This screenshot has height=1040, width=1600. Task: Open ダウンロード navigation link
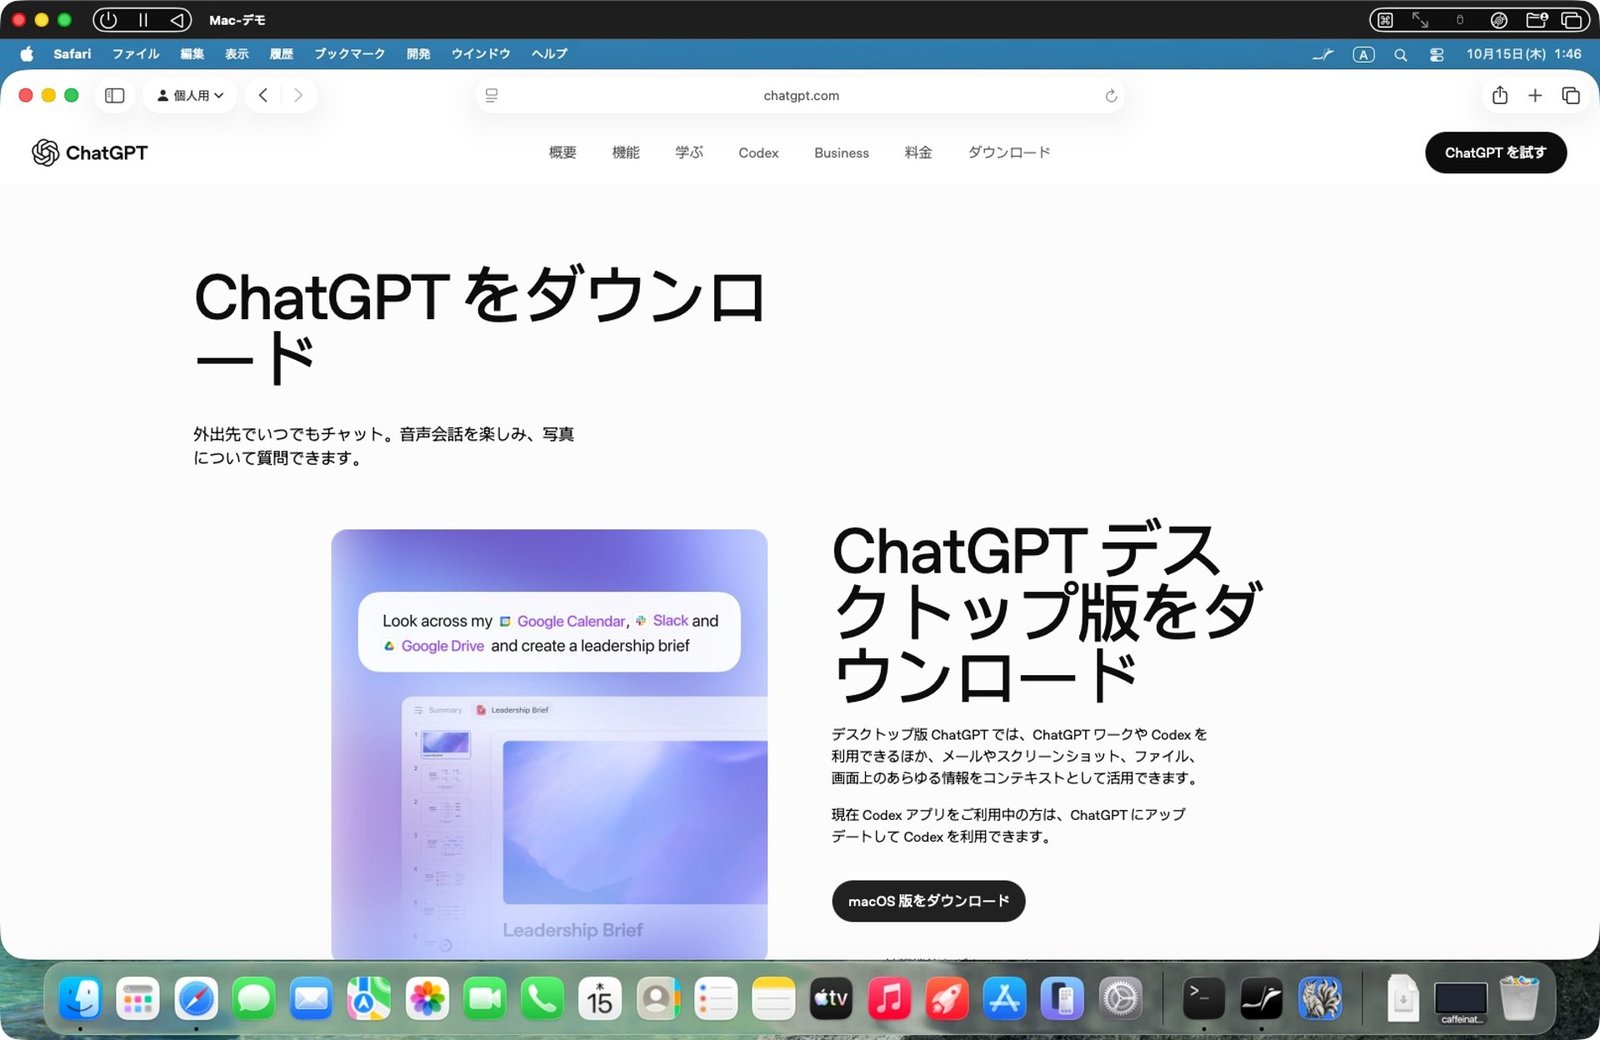click(x=1009, y=152)
